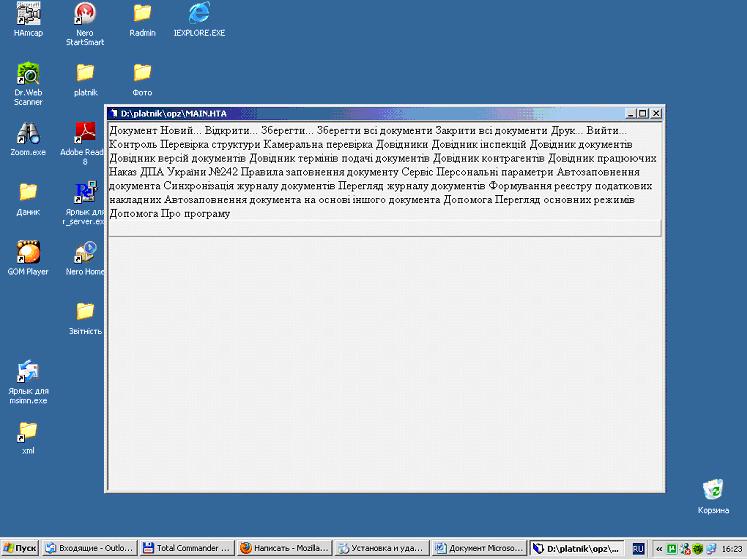Click the Ярлык для msimn.exe shortcut
The height and width of the screenshot is (560, 747).
click(x=28, y=372)
